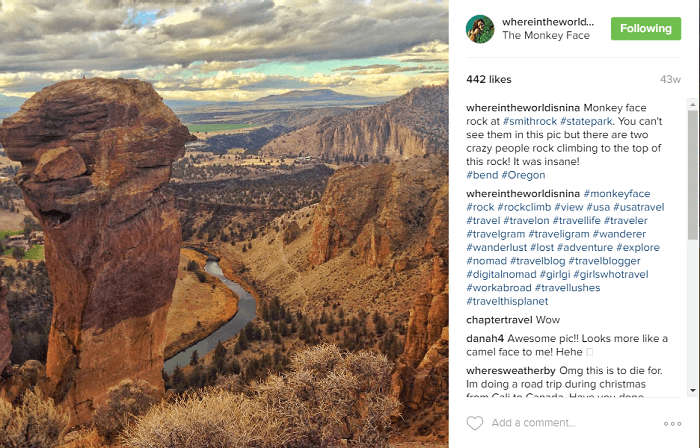The height and width of the screenshot is (448, 700).
Task: Open the poster's profile picture avatar
Action: tap(480, 28)
